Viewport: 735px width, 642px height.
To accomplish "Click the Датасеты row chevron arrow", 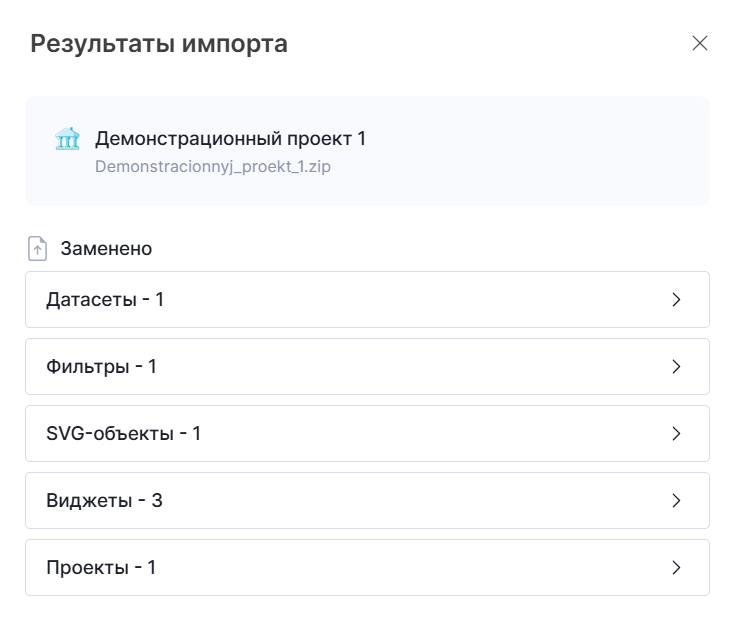I will click(676, 299).
